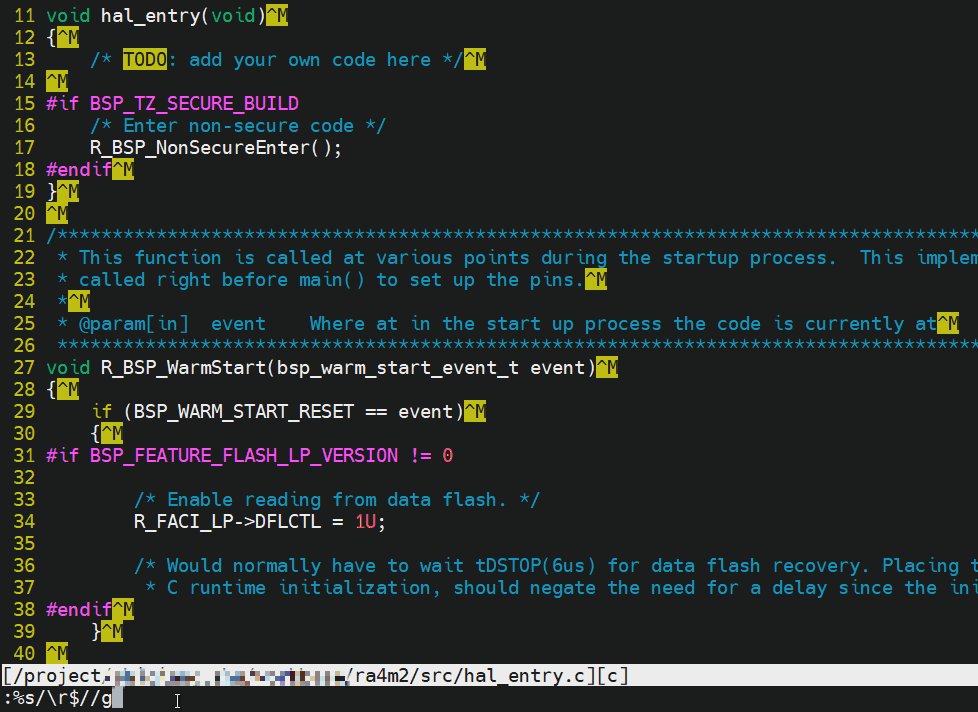Image resolution: width=978 pixels, height=712 pixels.
Task: Click the closing brace on line 19
Action: coord(51,192)
